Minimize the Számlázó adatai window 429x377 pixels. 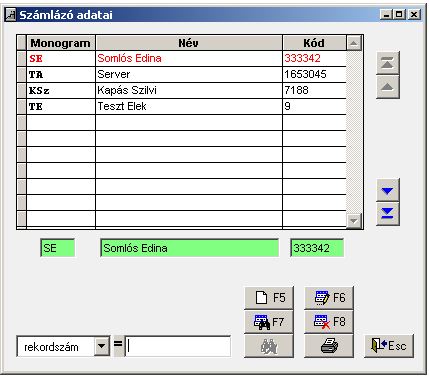tap(386, 14)
